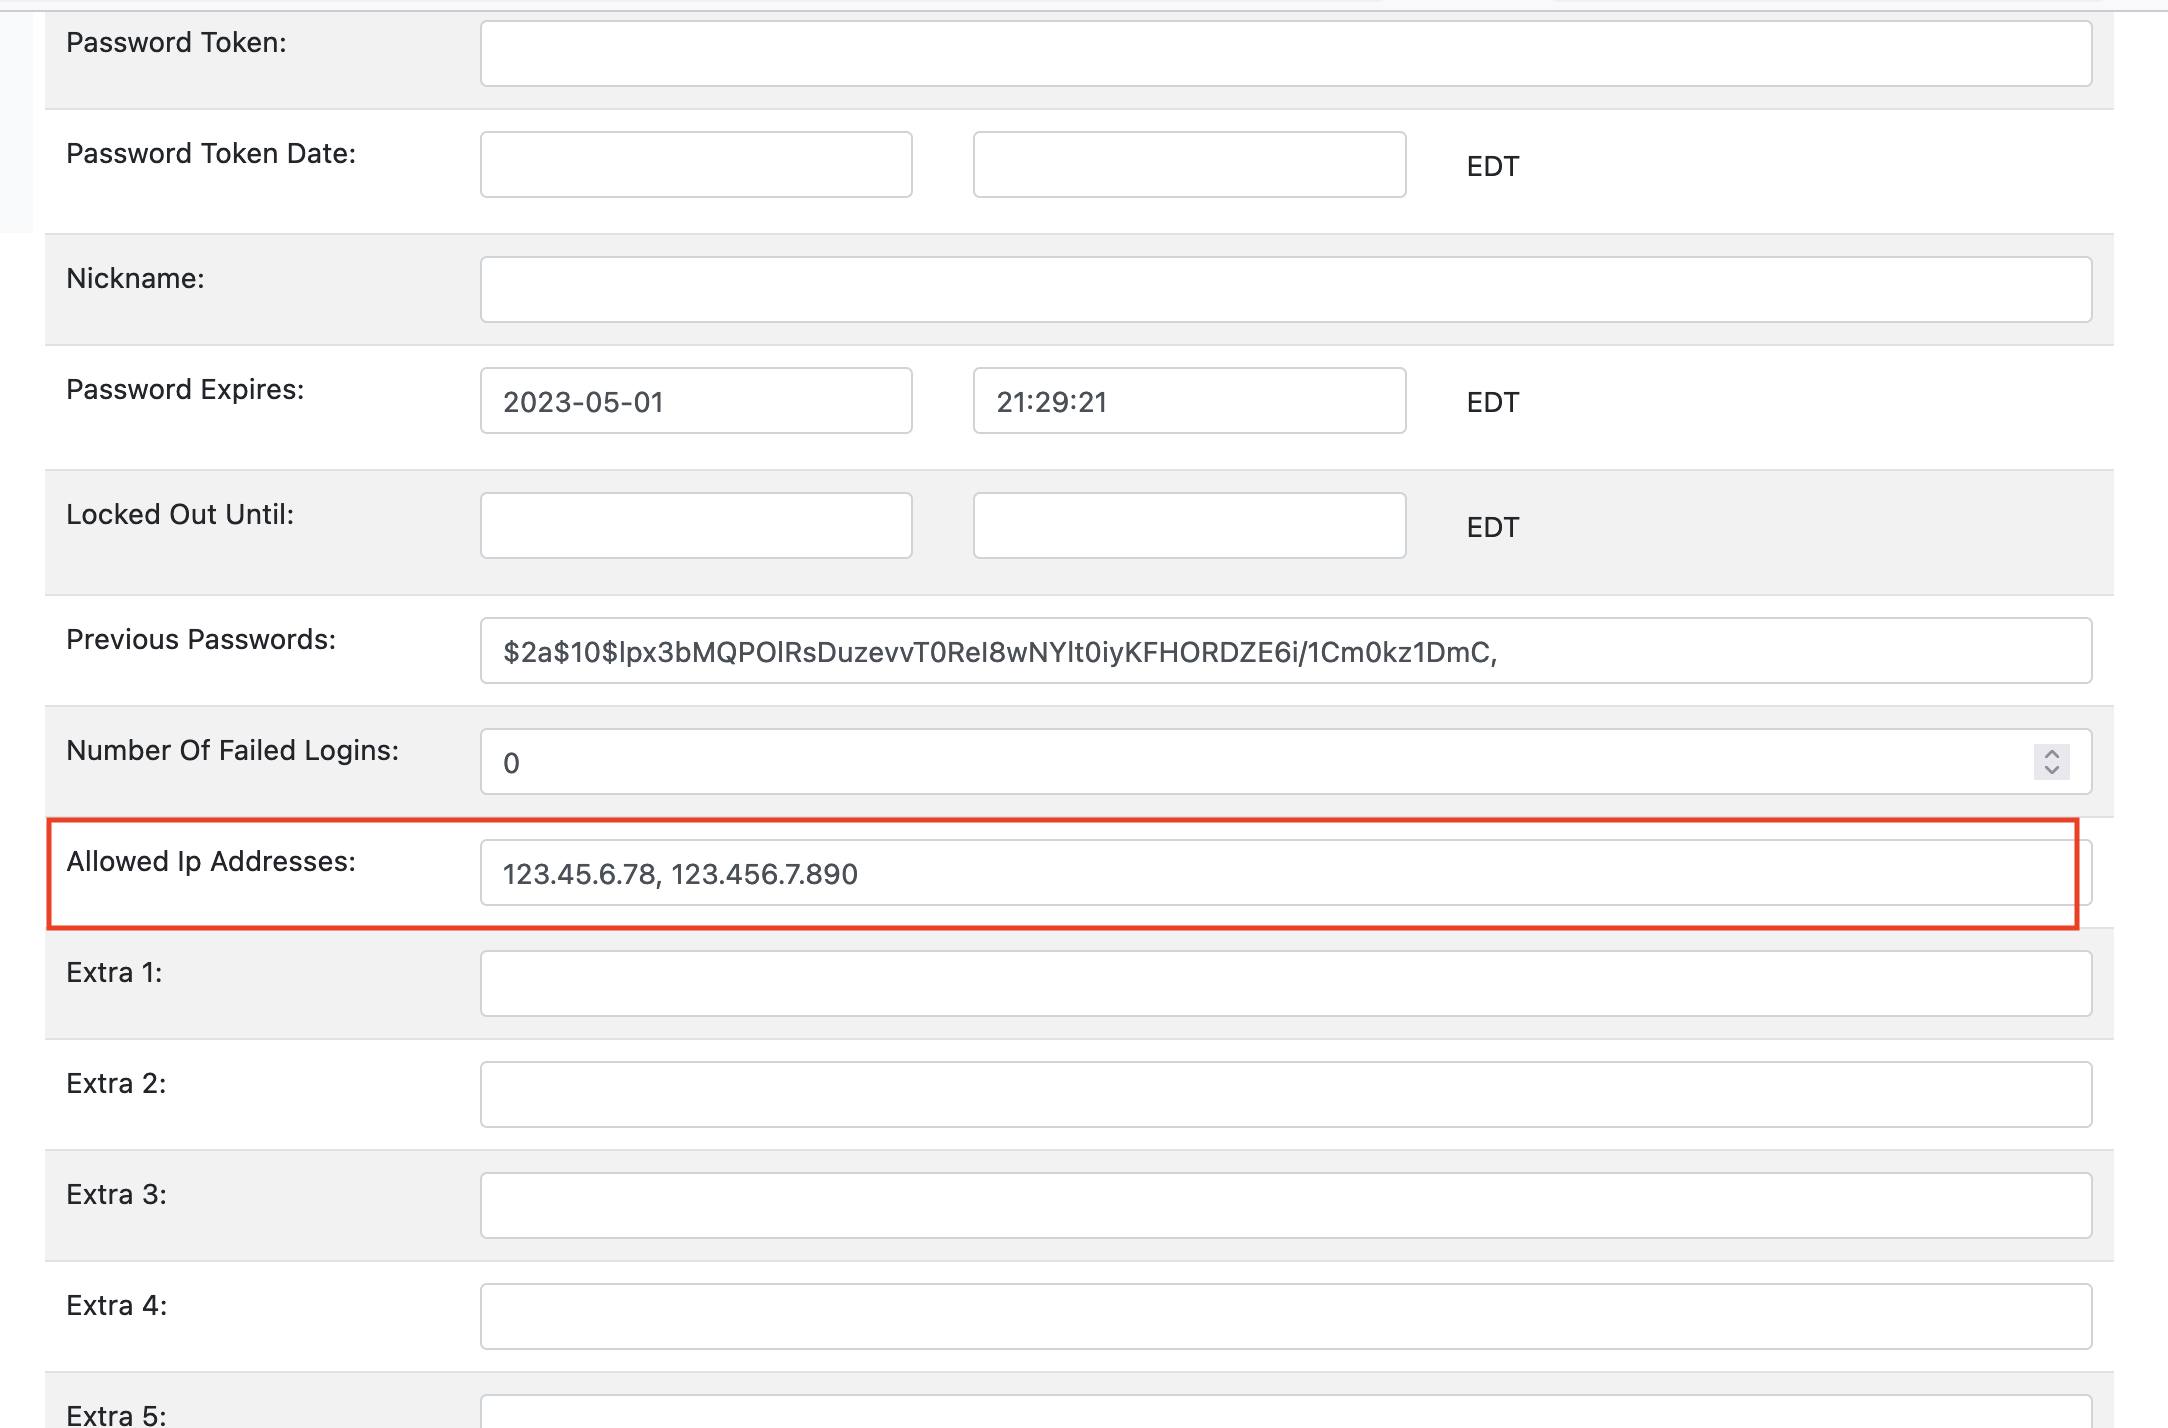2168x1428 pixels.
Task: Select the Locked Out Until time field
Action: [1189, 526]
